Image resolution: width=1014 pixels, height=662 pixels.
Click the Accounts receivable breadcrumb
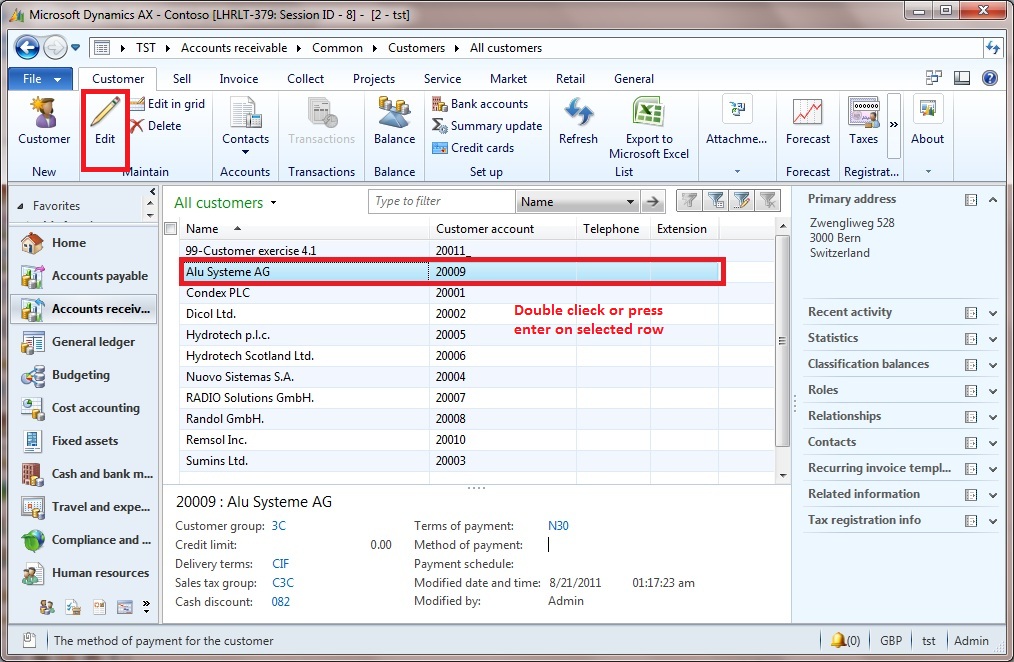(234, 48)
